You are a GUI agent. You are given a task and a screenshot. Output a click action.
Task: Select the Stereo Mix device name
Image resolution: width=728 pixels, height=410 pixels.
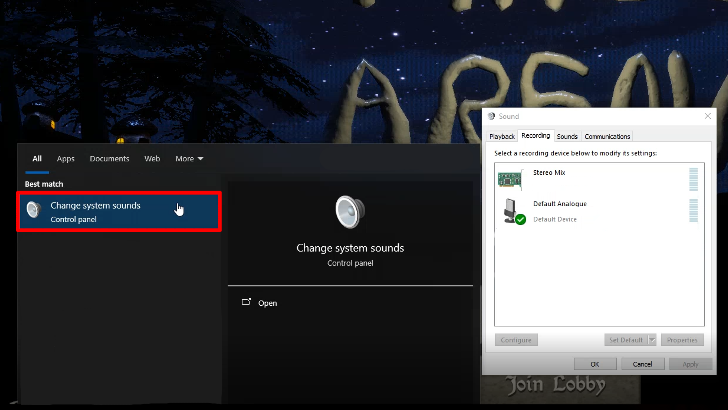(x=549, y=172)
